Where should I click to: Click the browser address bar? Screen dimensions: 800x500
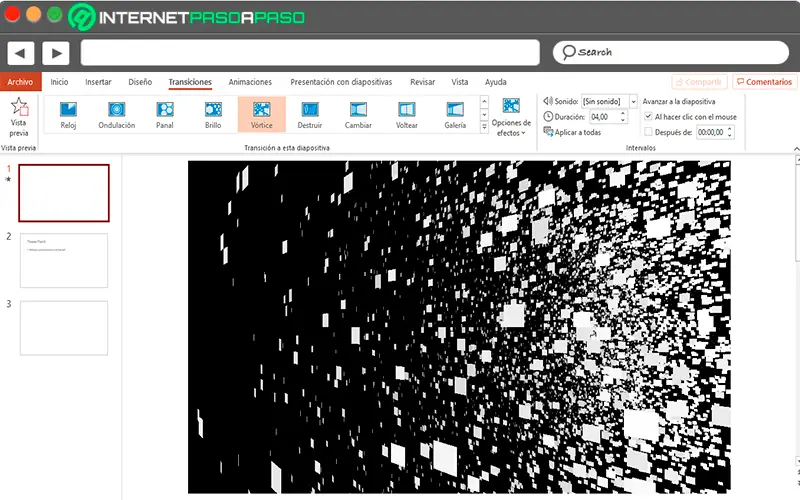(310, 53)
